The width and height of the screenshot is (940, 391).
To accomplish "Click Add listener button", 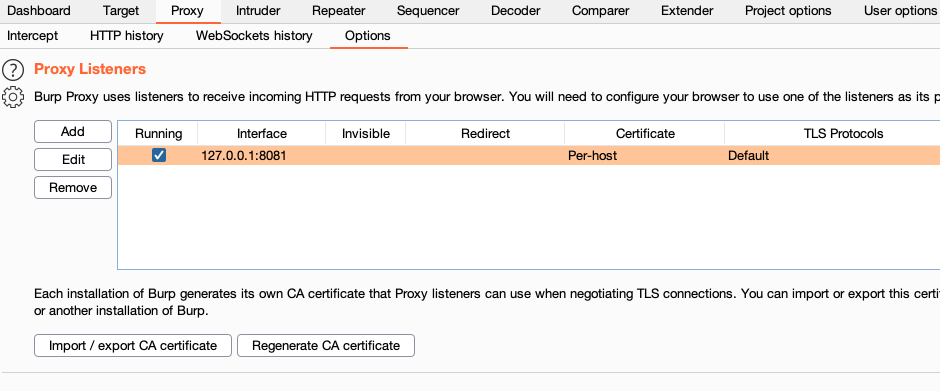I will 73,132.
